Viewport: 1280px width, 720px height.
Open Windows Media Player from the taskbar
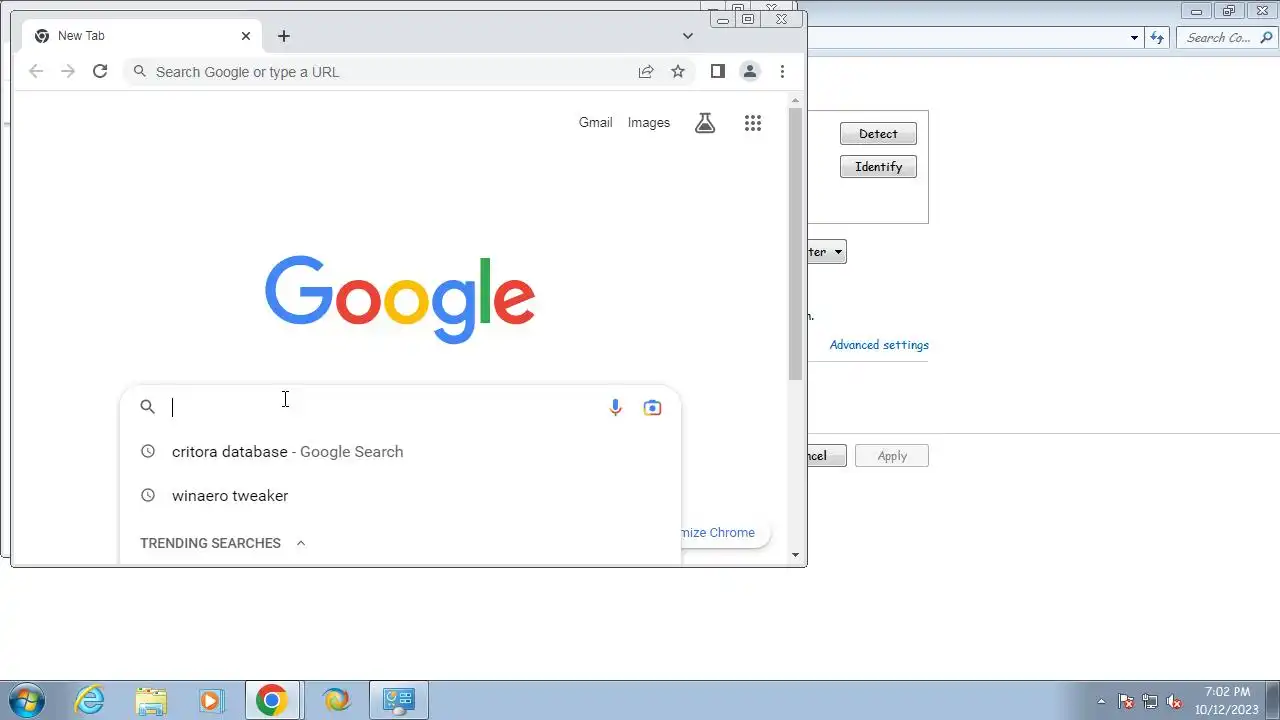click(211, 700)
